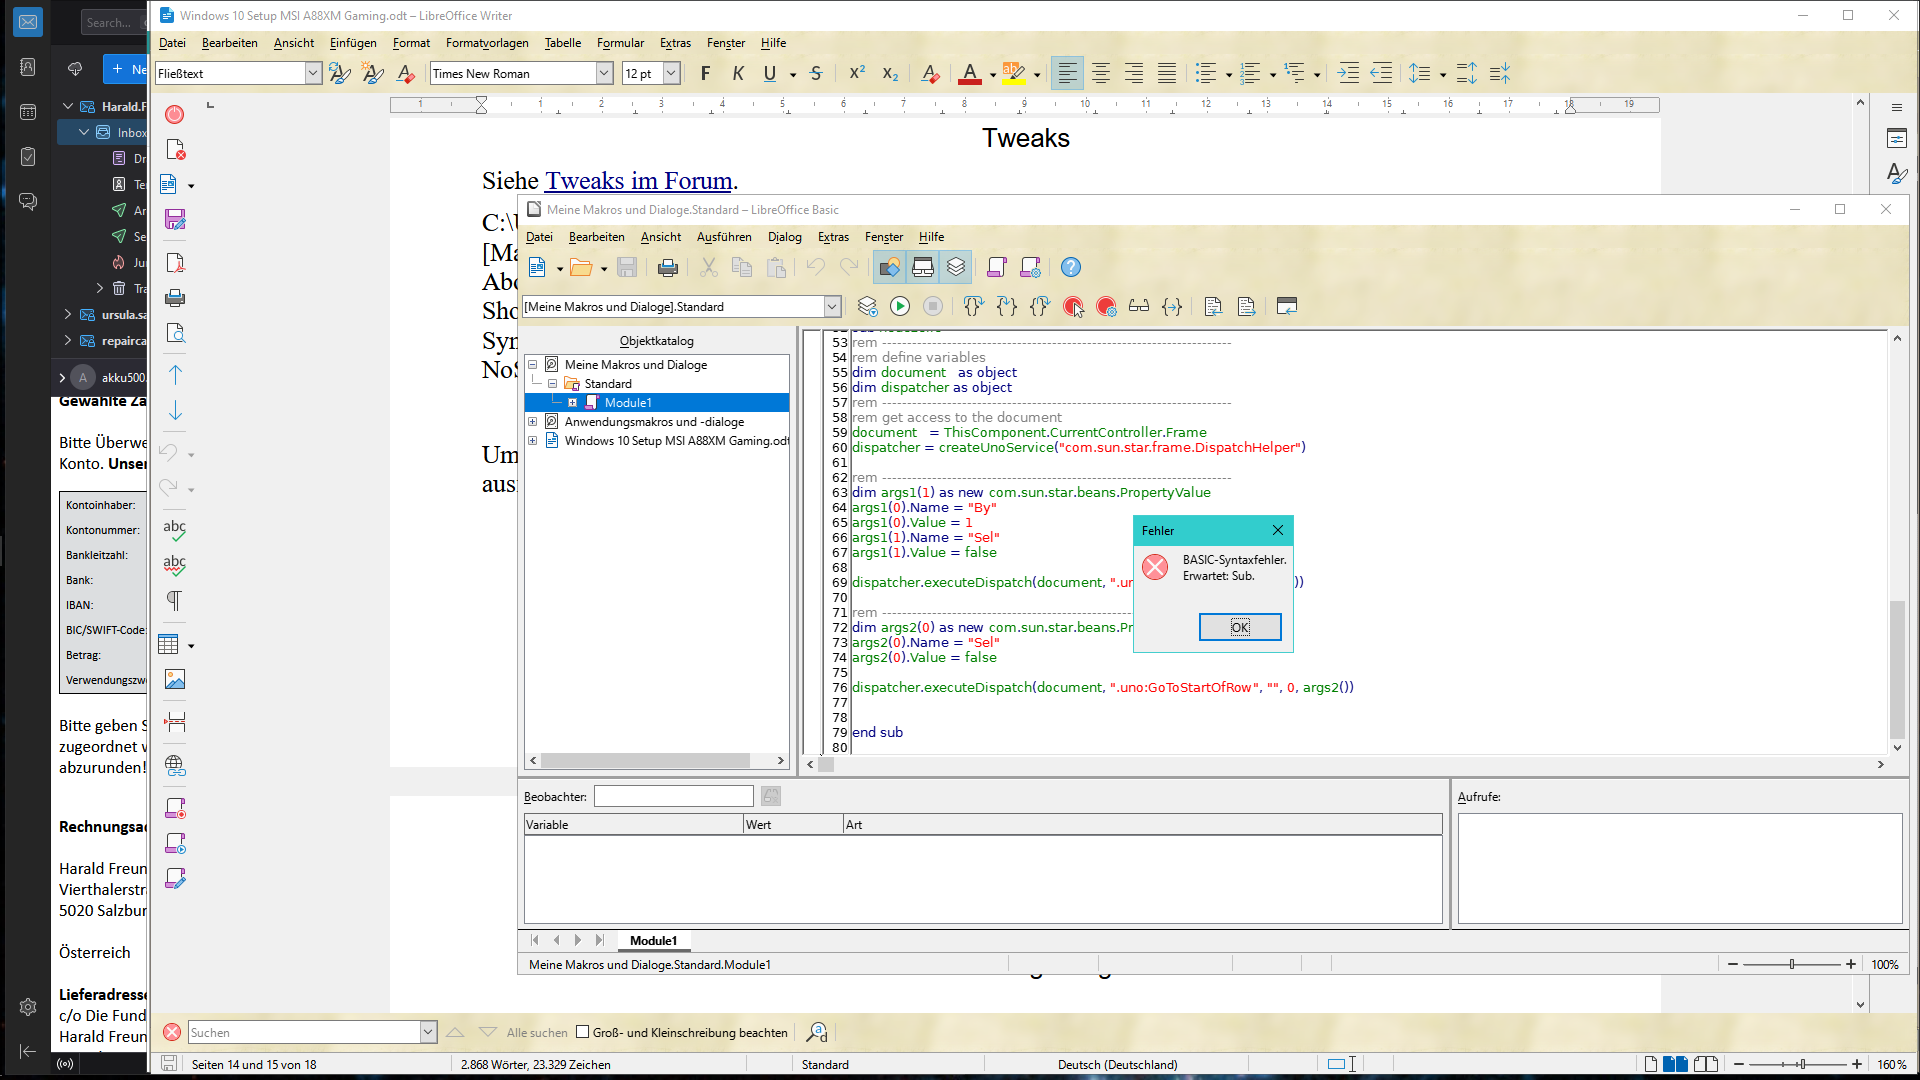Collapse Meine Makros und Dialoge tree node

pos(533,365)
